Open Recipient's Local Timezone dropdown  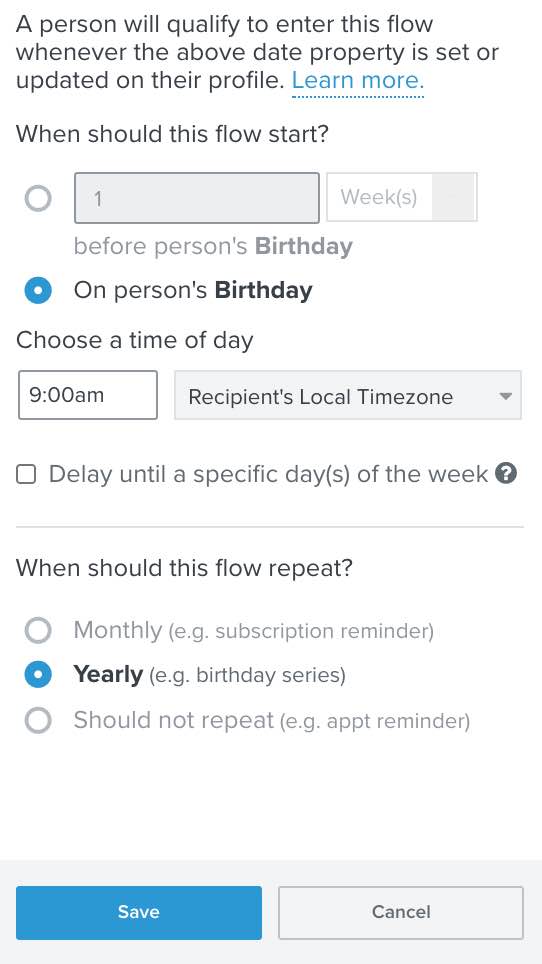click(x=348, y=395)
